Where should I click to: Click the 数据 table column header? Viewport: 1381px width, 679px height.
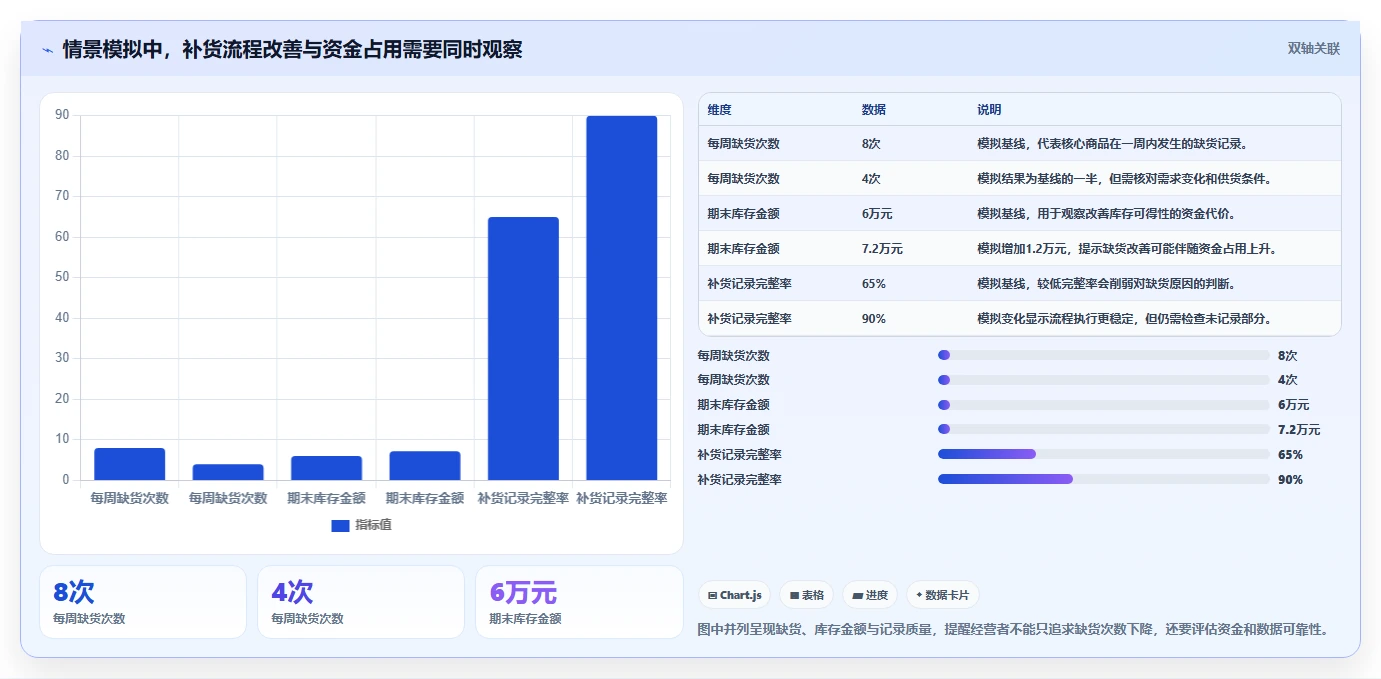(x=873, y=110)
